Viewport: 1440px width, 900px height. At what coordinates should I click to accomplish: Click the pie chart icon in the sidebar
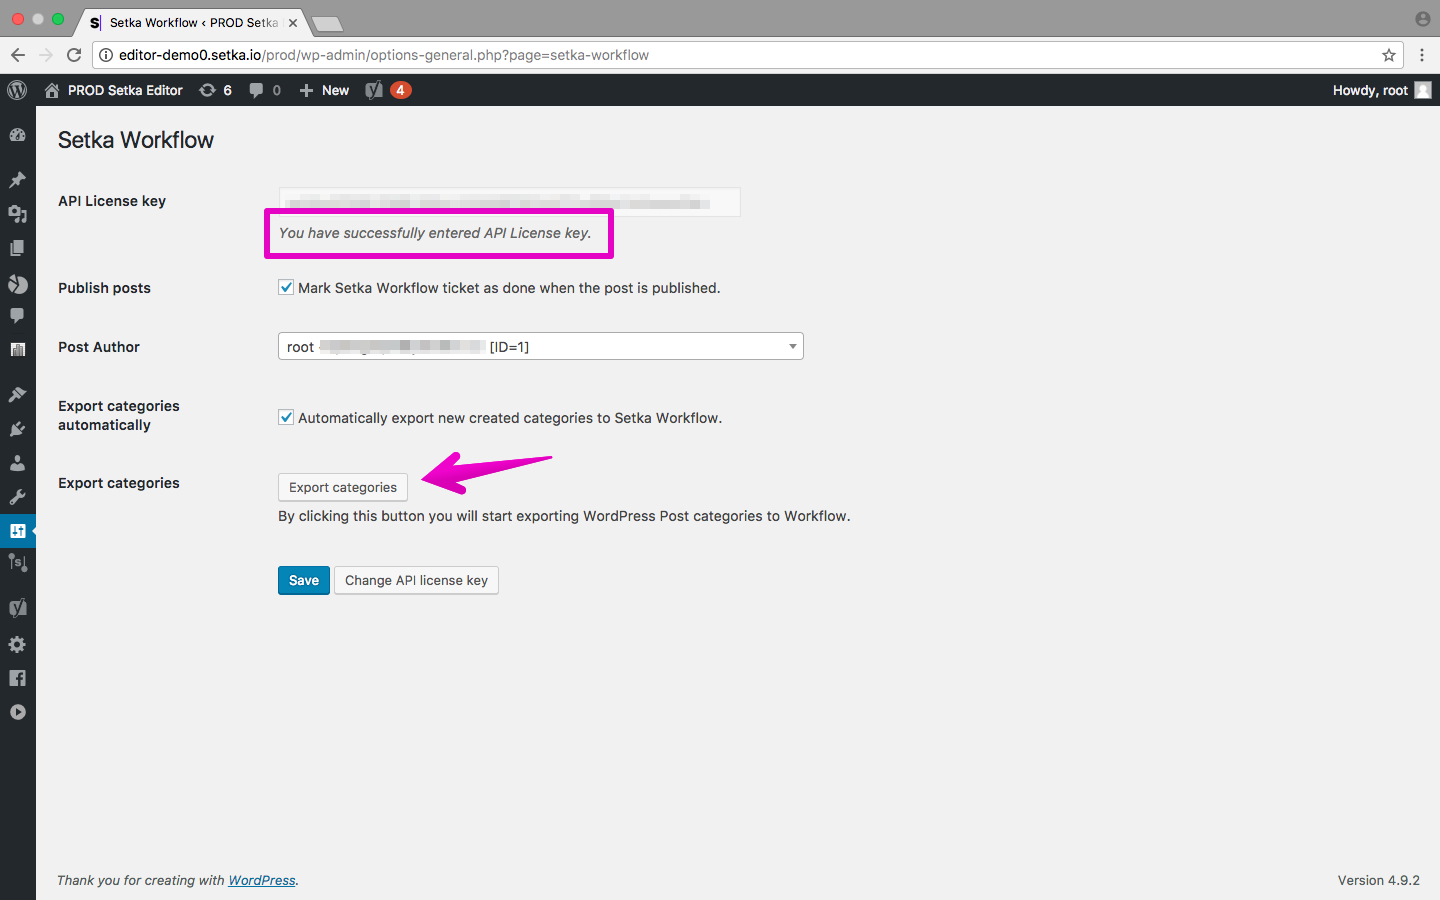coord(17,283)
